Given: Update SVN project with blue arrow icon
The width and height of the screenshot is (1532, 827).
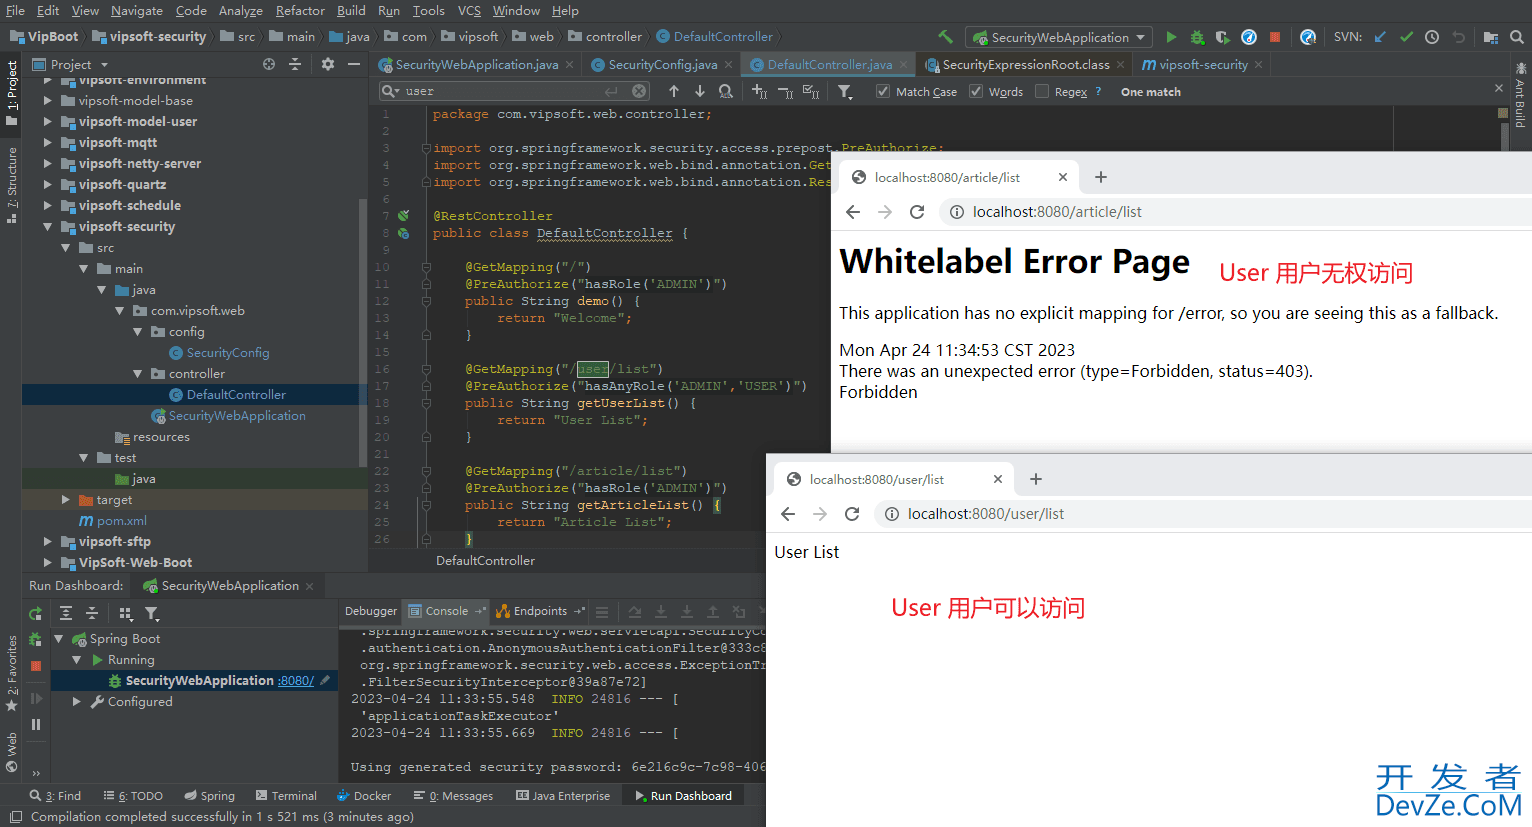Looking at the screenshot, I should (1380, 37).
